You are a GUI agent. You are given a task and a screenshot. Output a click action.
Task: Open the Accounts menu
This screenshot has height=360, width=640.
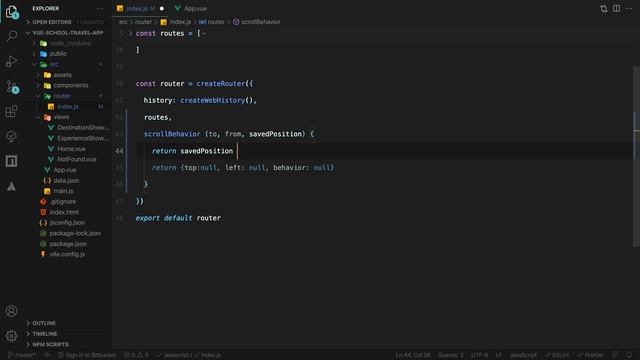[x=11, y=311]
